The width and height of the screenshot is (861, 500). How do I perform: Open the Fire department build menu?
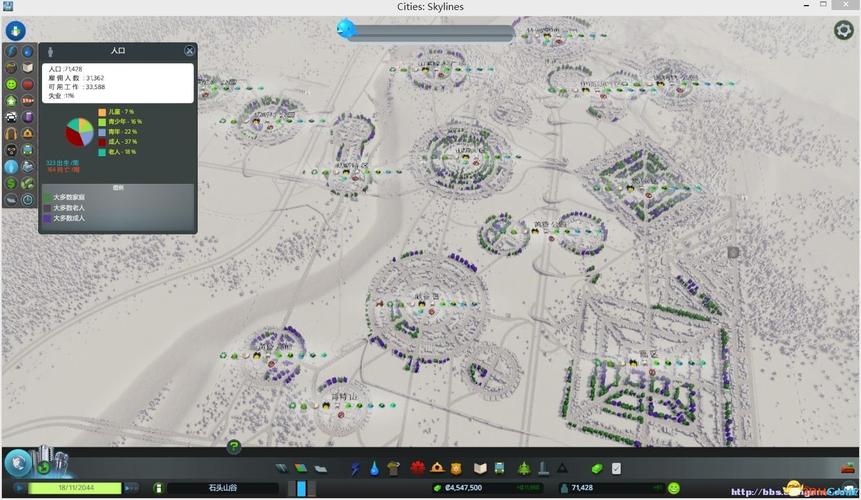437,468
